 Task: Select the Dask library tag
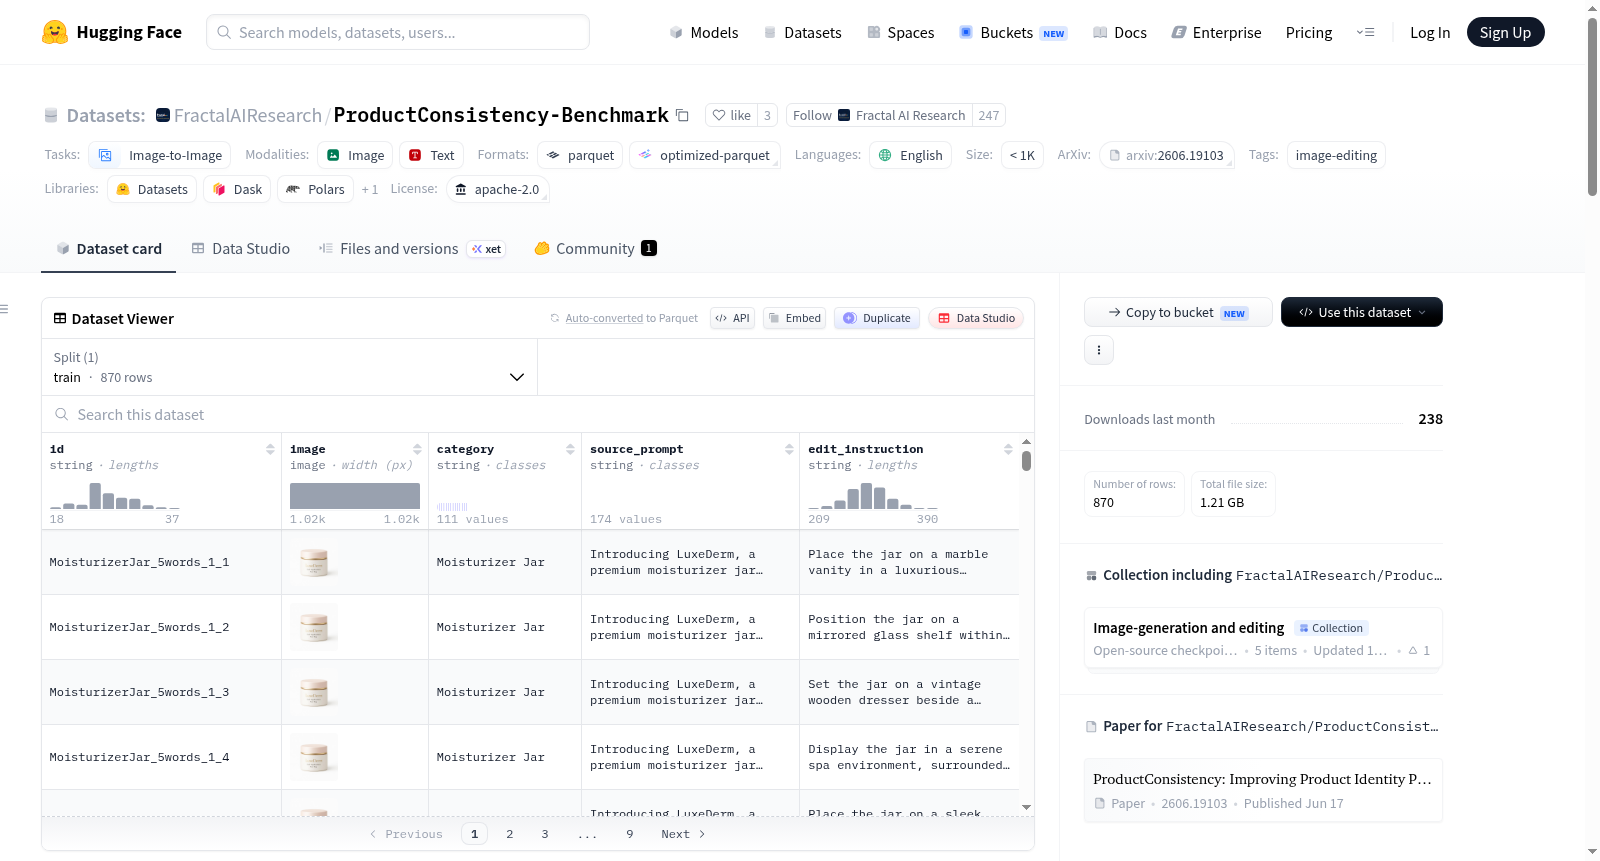[237, 189]
